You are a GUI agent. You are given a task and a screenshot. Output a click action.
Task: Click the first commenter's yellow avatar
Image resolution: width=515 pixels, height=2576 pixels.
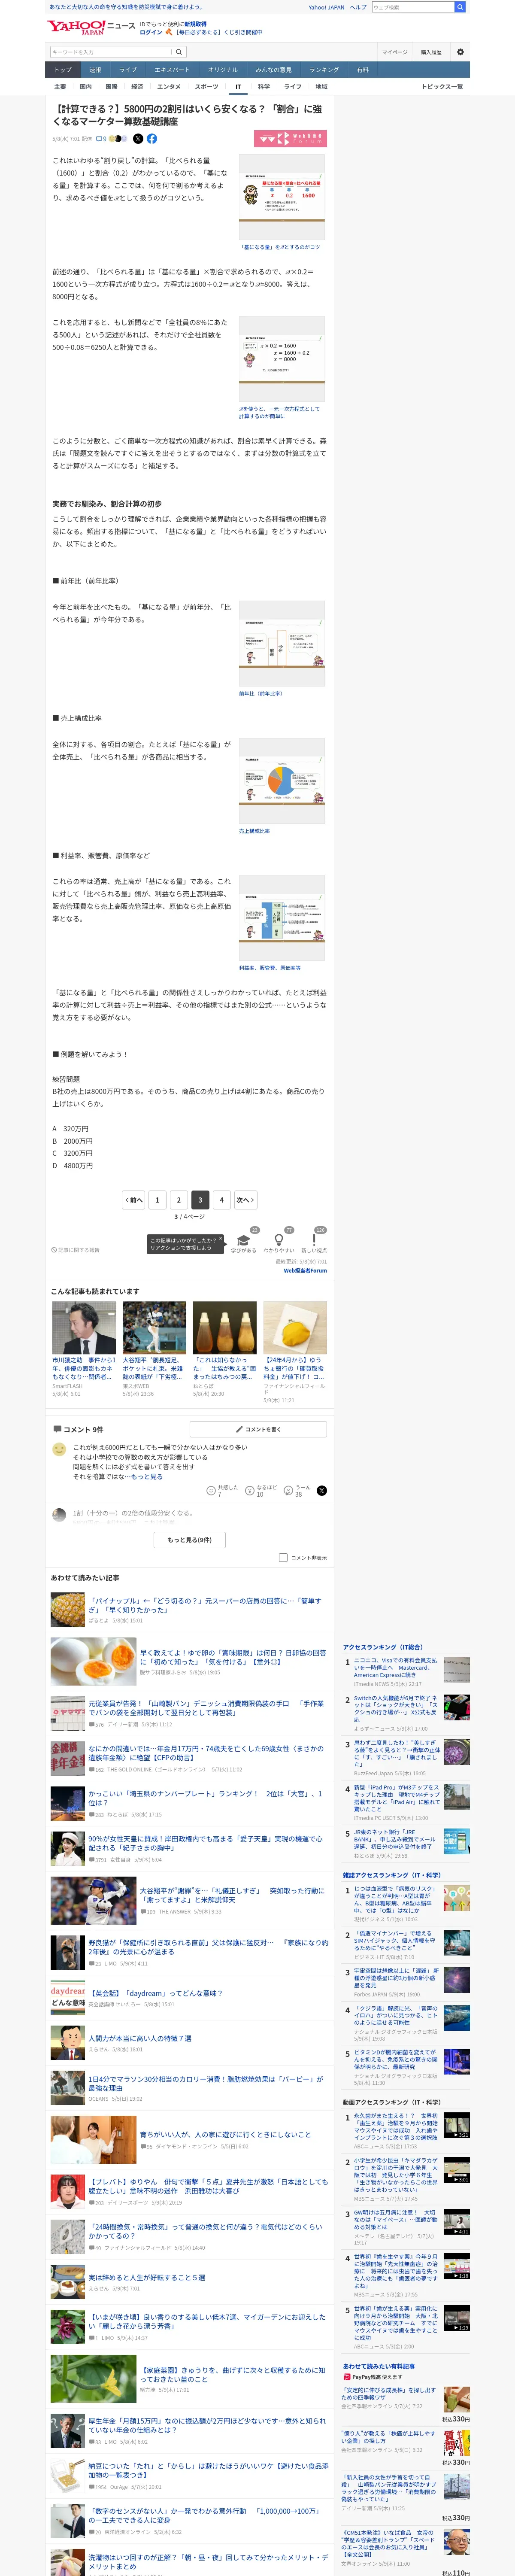(59, 1449)
